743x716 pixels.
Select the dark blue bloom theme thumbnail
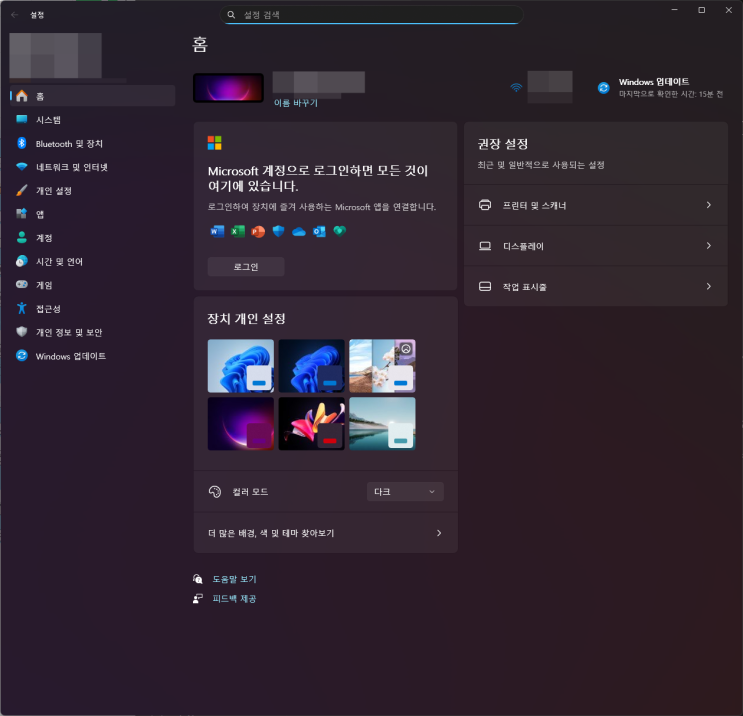(311, 365)
